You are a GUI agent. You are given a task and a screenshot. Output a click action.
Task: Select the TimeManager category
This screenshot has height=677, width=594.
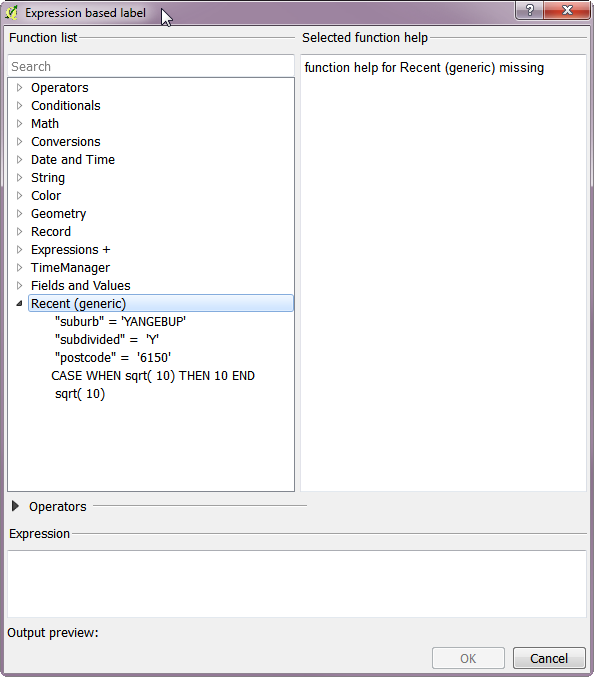70,268
